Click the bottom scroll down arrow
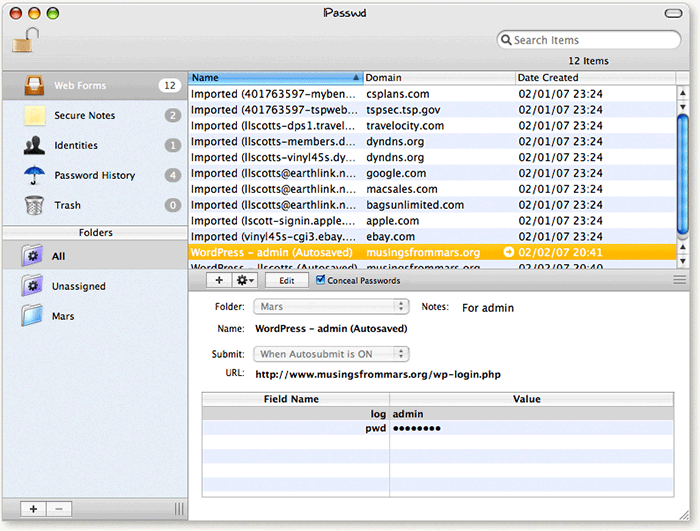The width and height of the screenshot is (700, 531). point(683,262)
